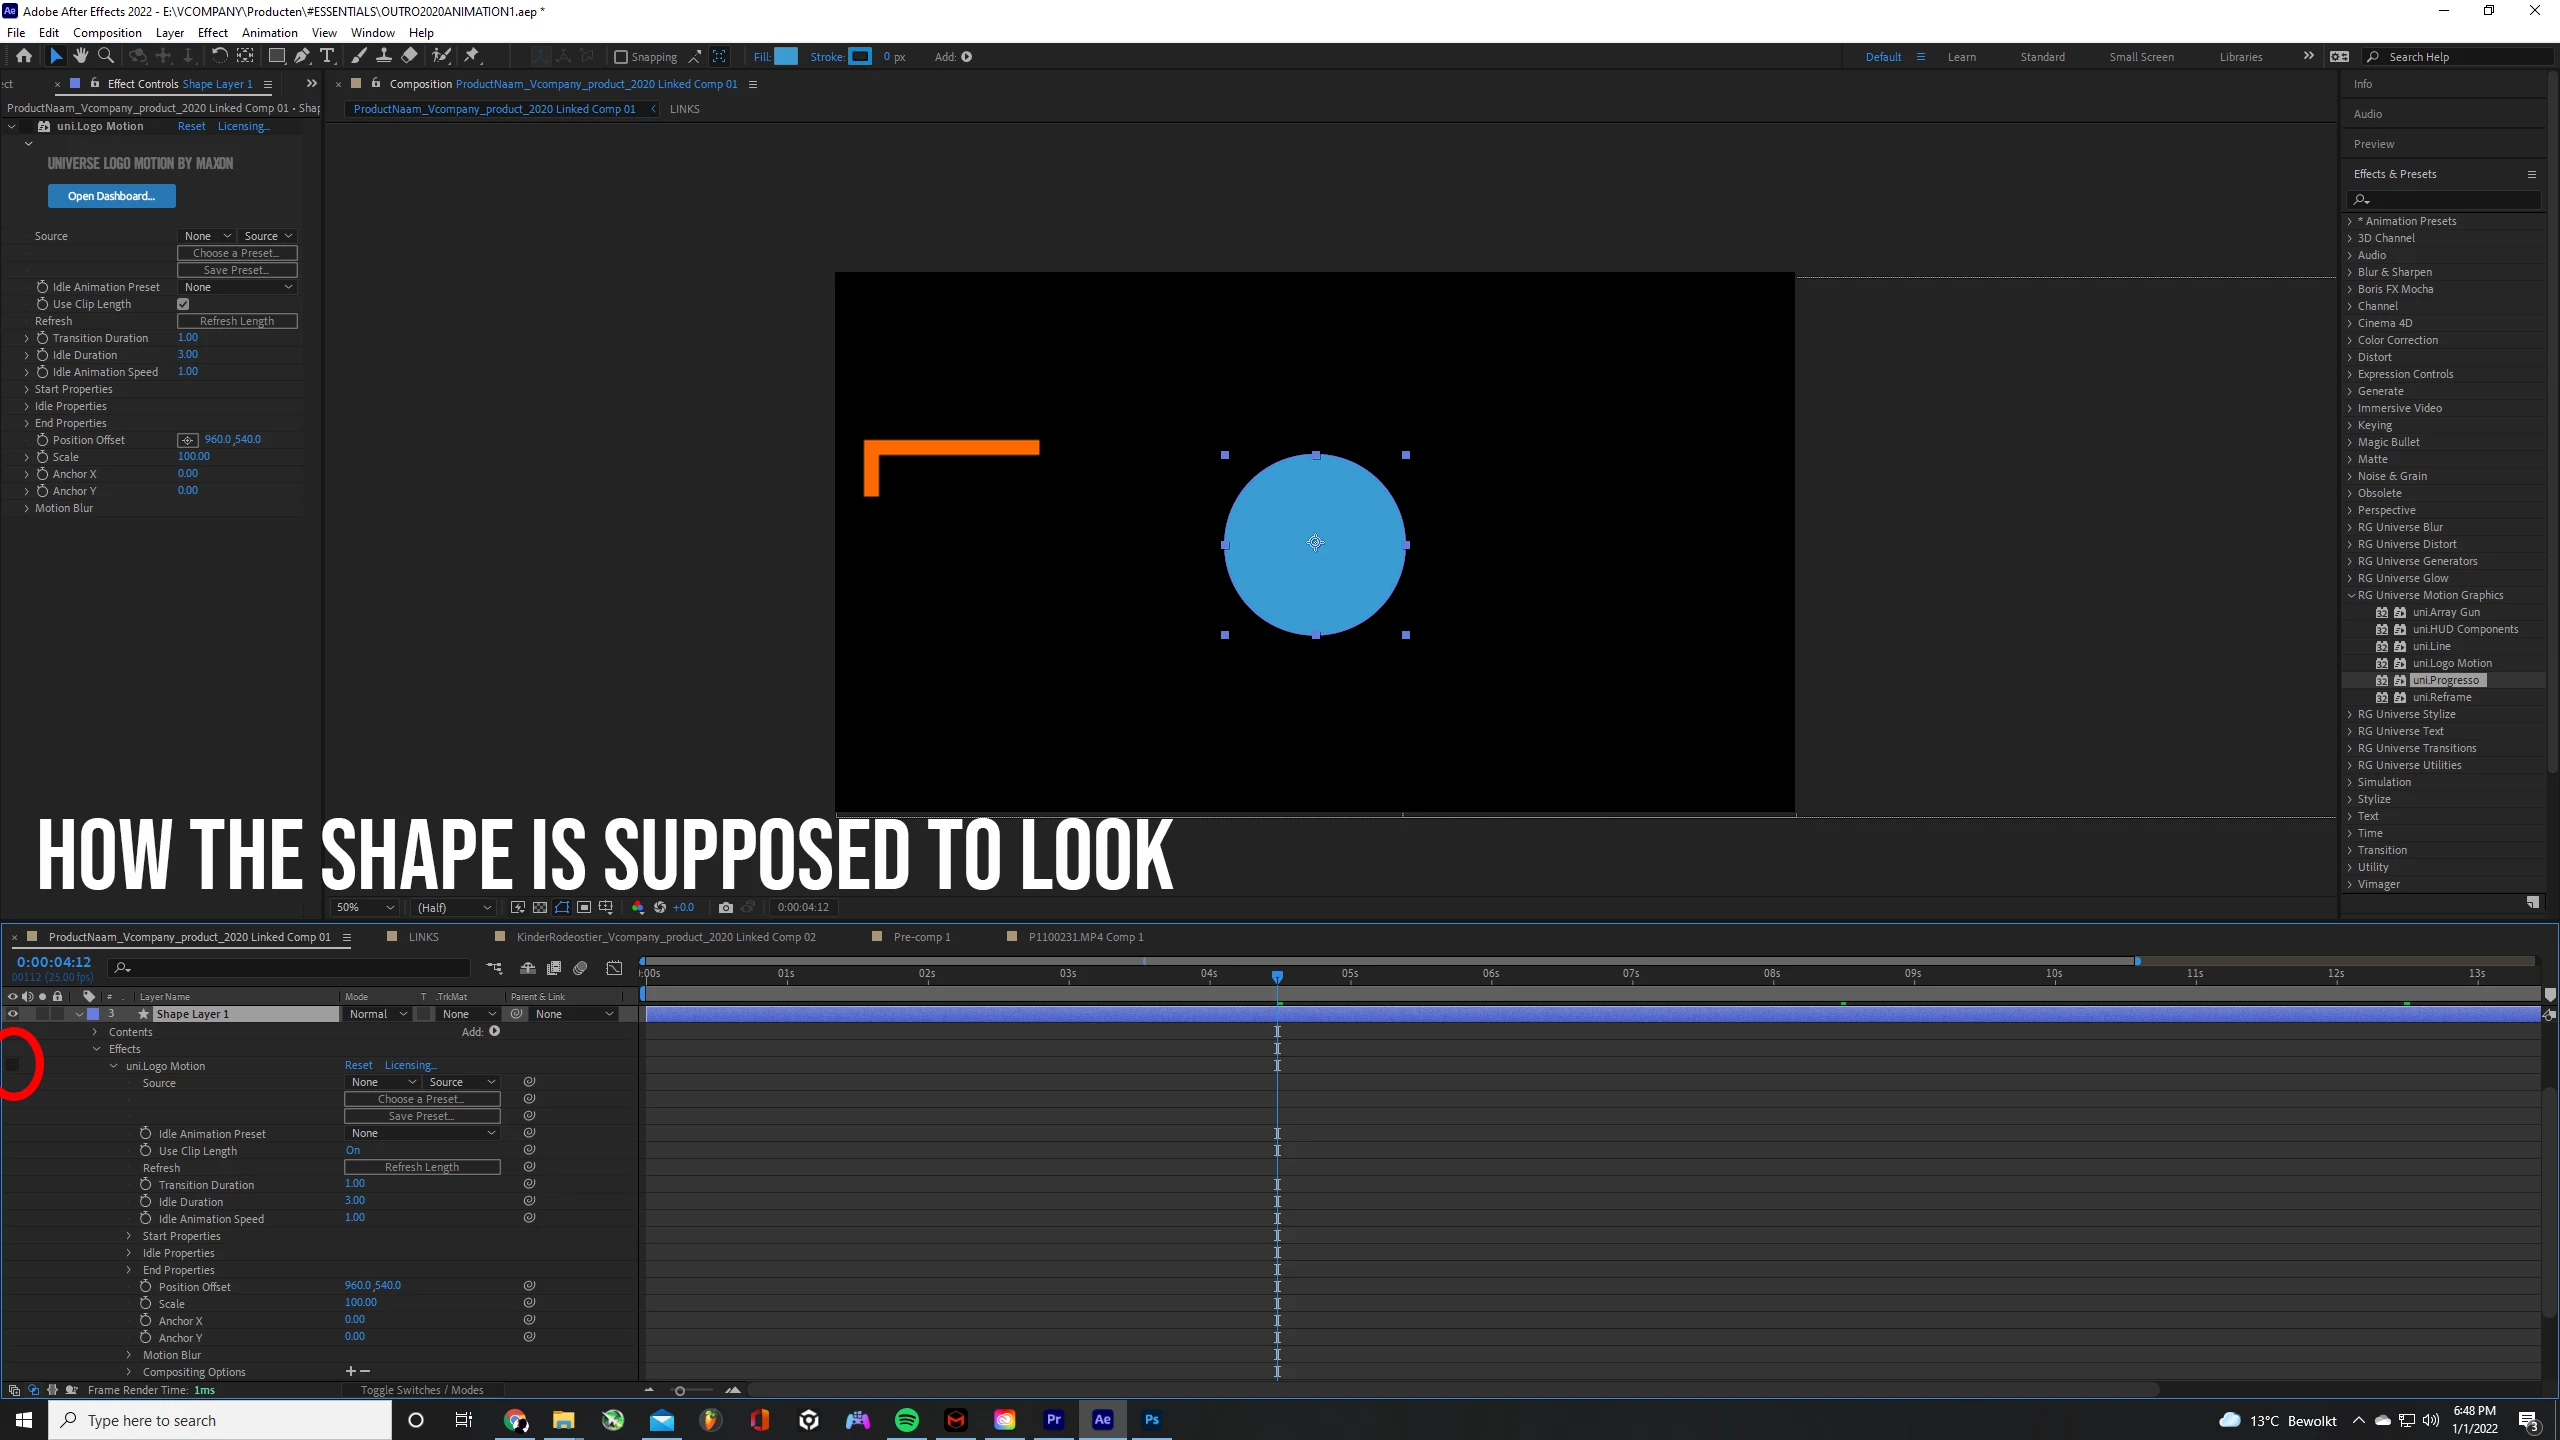The width and height of the screenshot is (2560, 1440).
Task: Select the Rectangle shape tool
Action: [277, 56]
